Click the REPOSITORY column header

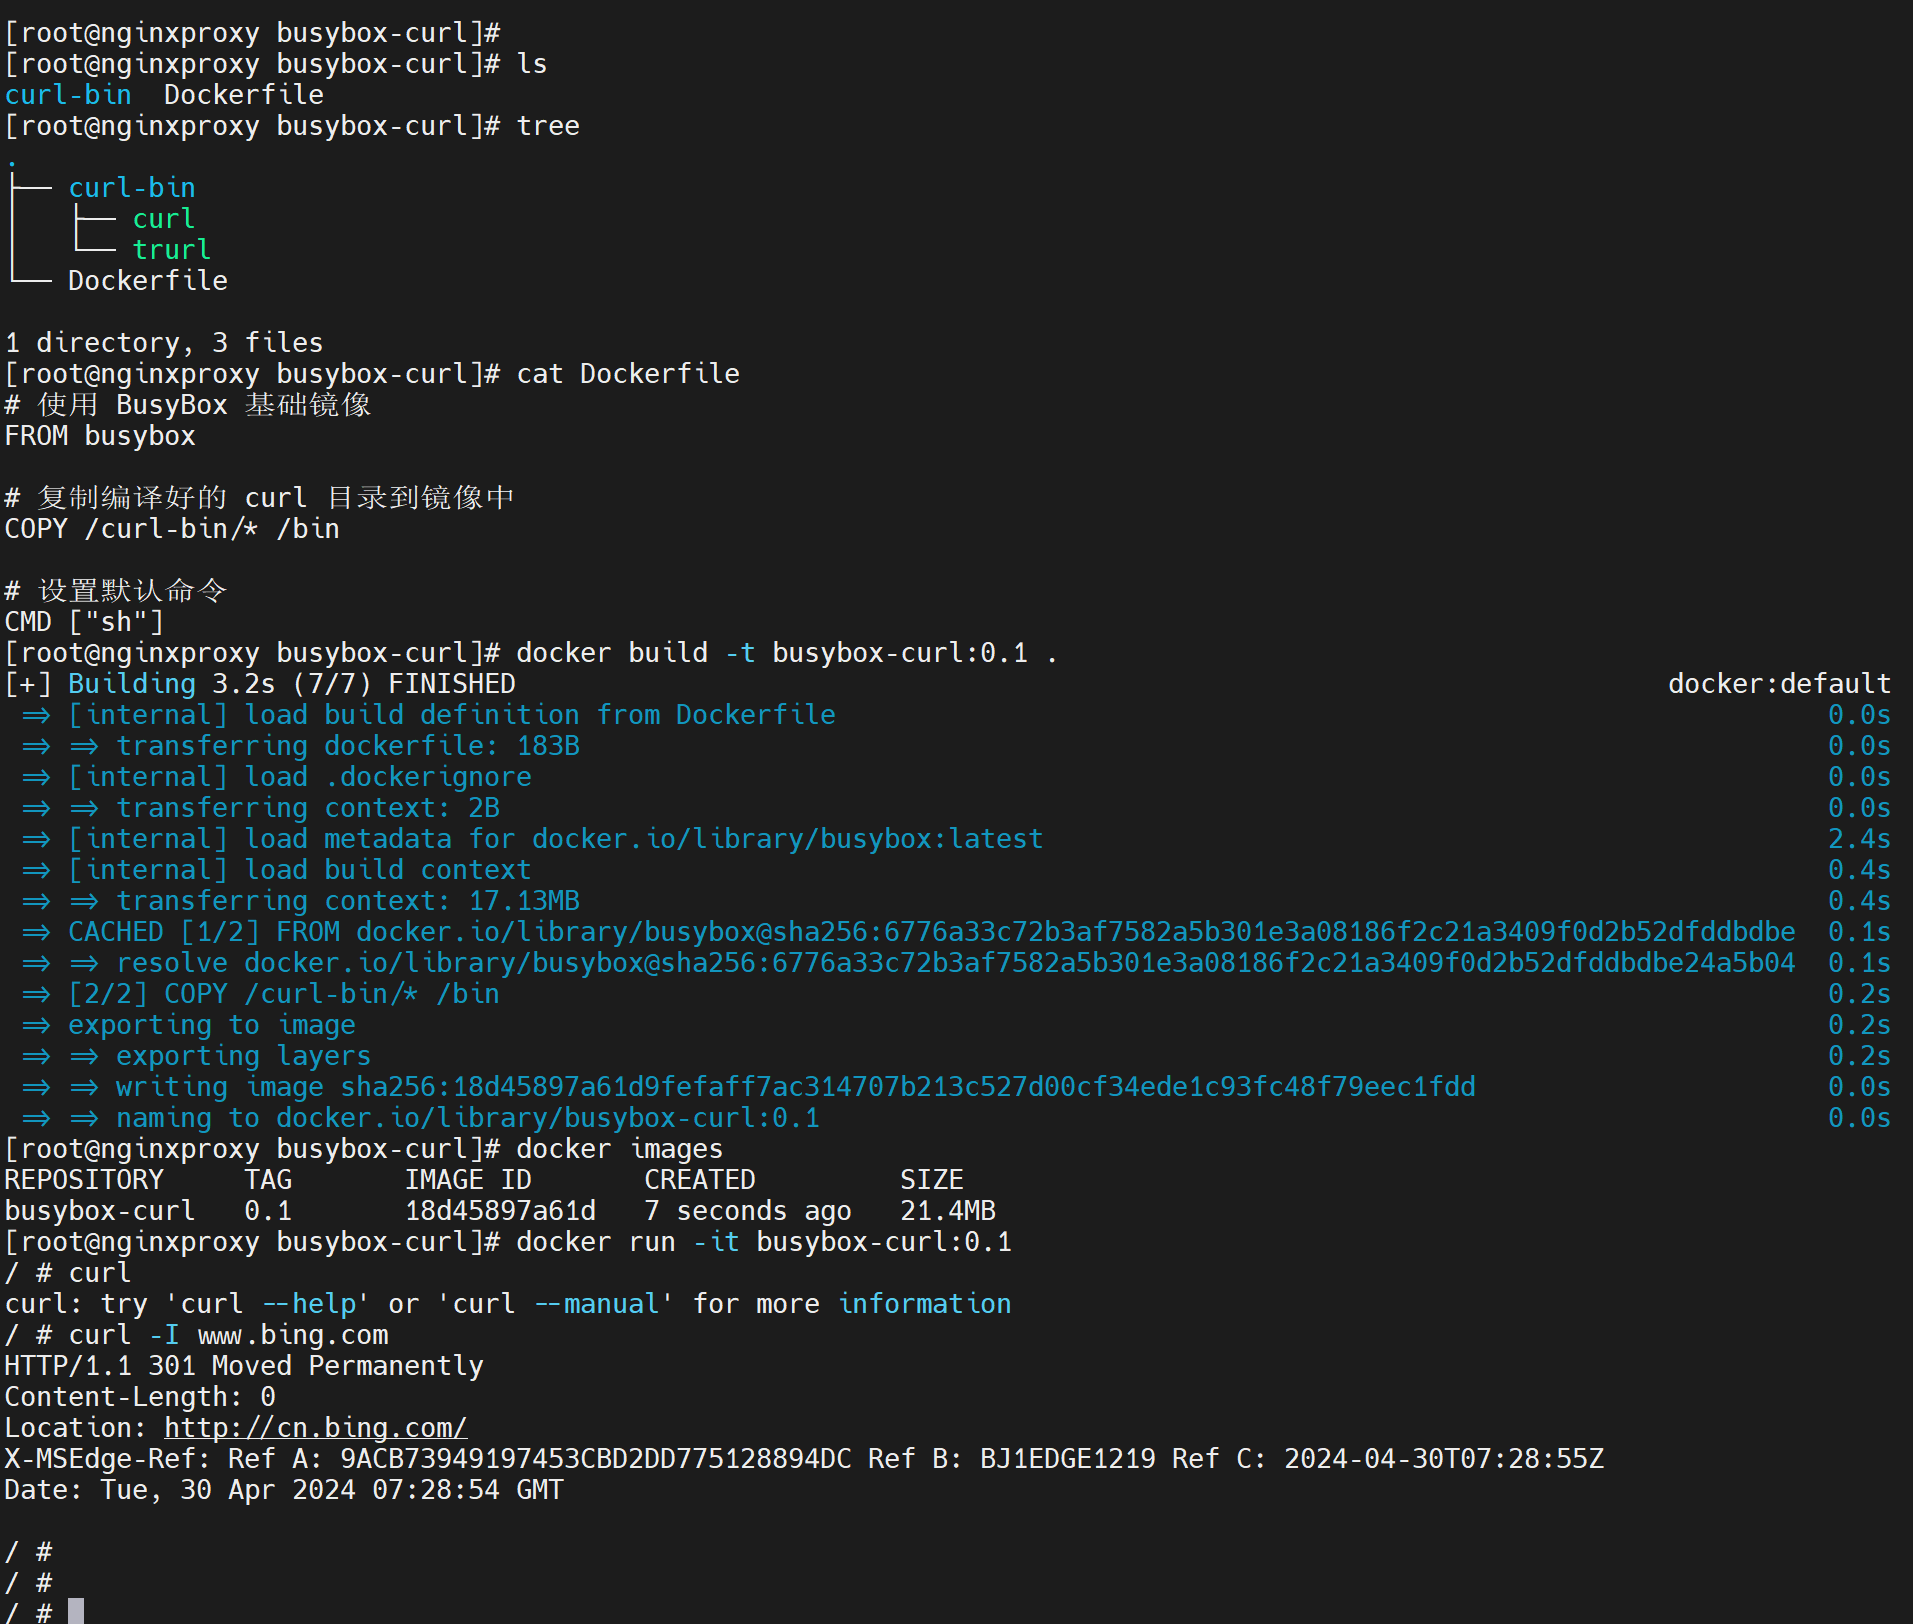pyautogui.click(x=84, y=1180)
